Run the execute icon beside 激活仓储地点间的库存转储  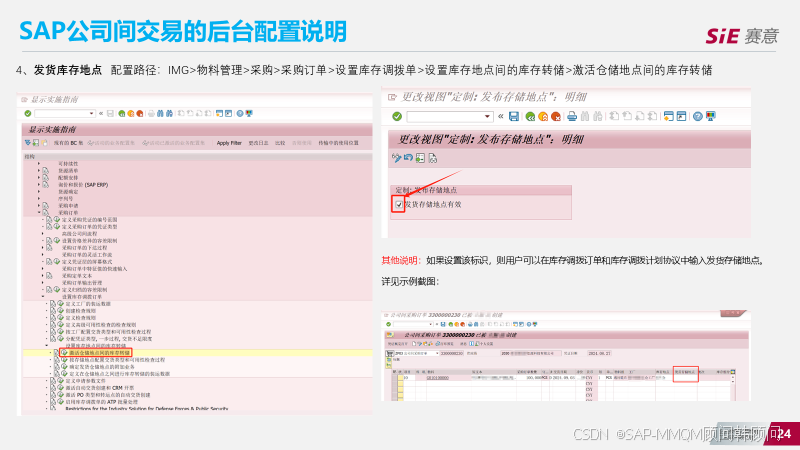[64, 353]
